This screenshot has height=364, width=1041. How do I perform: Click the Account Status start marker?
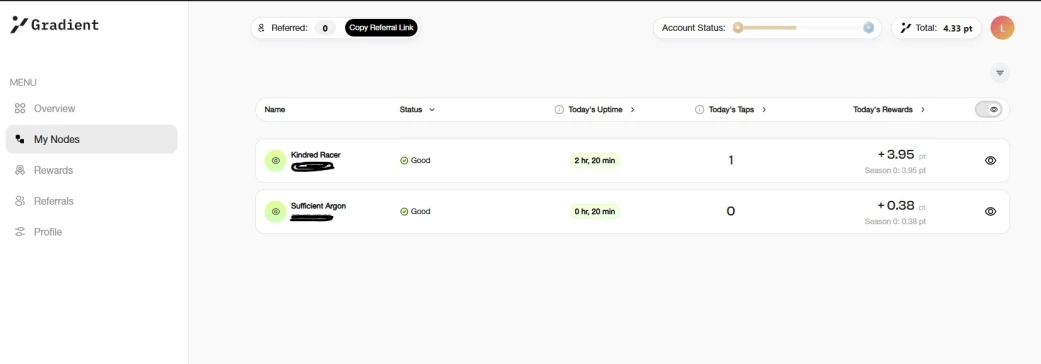pyautogui.click(x=738, y=28)
